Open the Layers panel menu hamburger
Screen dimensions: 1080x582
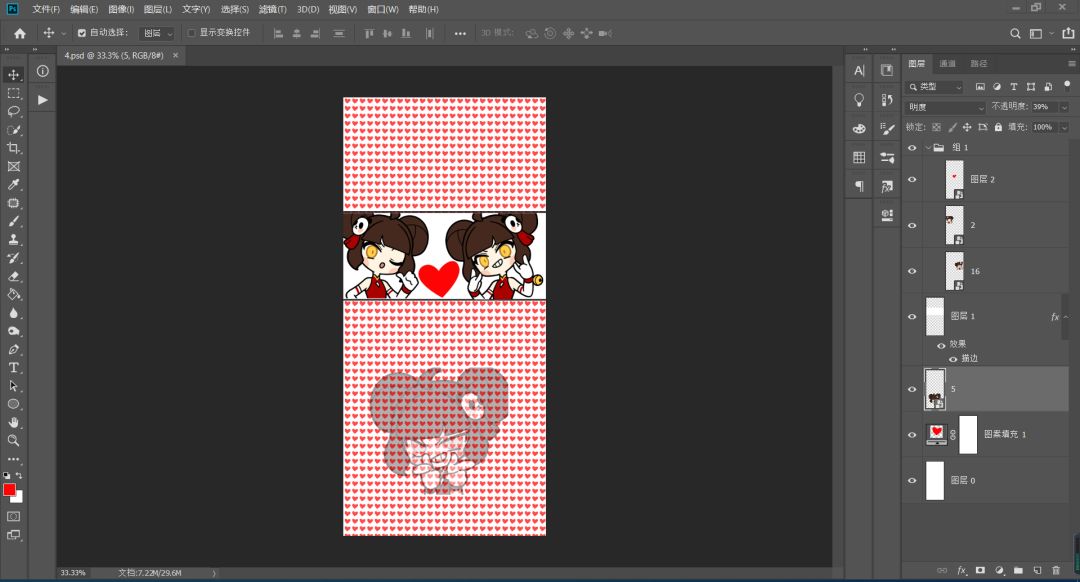coord(1071,63)
